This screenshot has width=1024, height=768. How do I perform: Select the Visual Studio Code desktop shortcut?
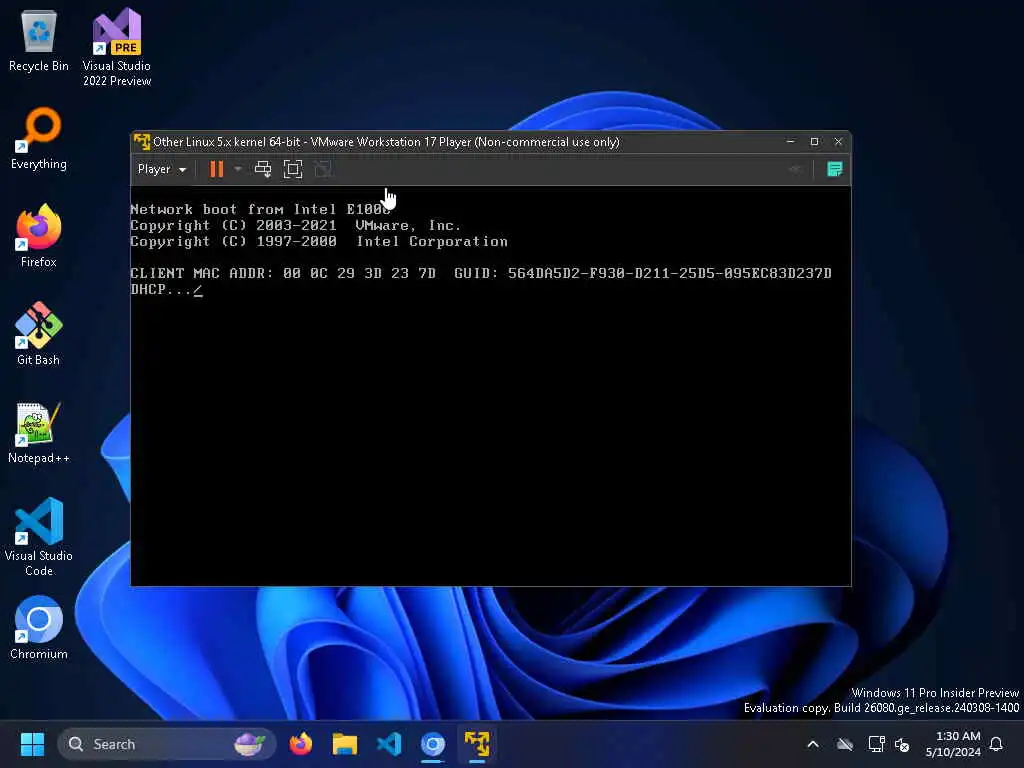(39, 537)
